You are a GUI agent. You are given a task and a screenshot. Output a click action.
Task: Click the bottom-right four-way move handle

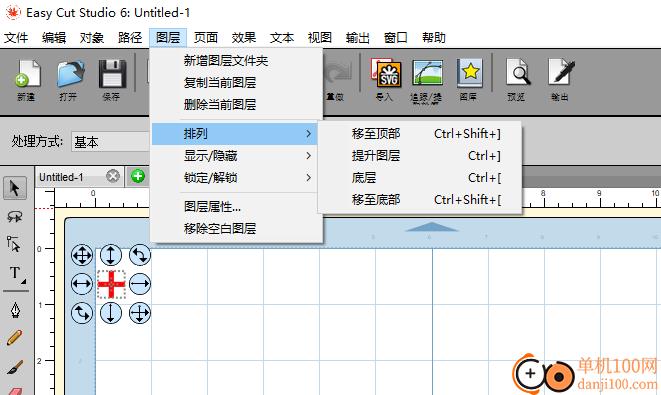tap(140, 313)
